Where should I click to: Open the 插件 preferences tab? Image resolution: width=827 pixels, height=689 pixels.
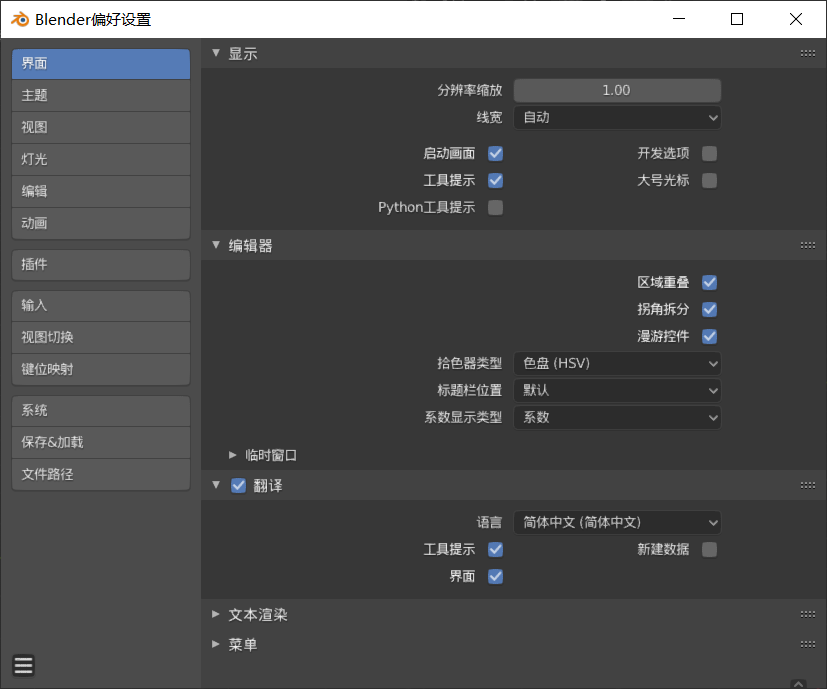101,264
